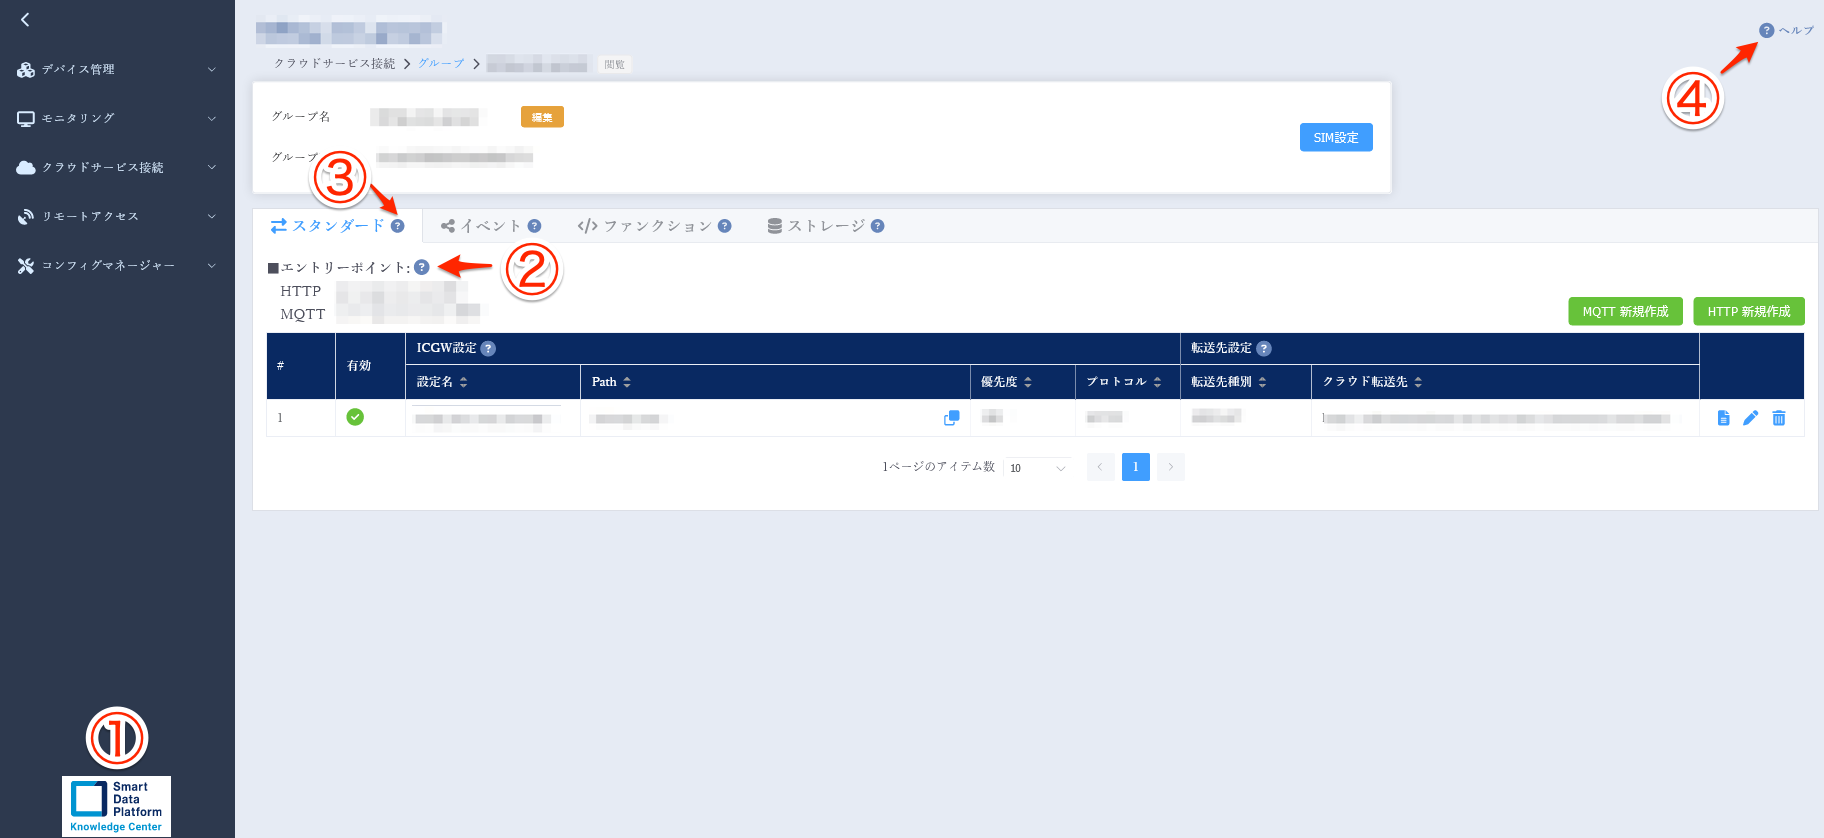
Task: Click the HTTP entry point label
Action: [300, 291]
